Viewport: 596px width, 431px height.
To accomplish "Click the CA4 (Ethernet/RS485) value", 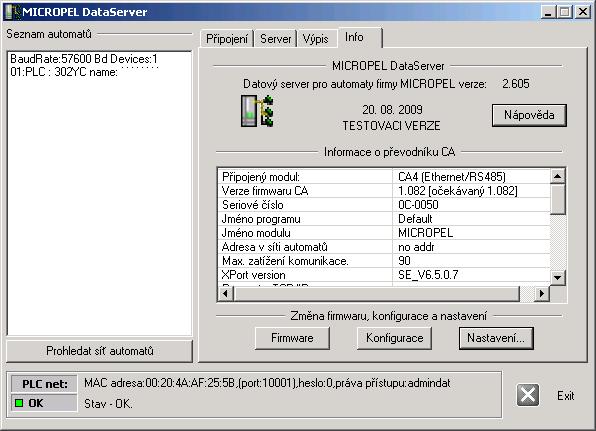I will [452, 177].
